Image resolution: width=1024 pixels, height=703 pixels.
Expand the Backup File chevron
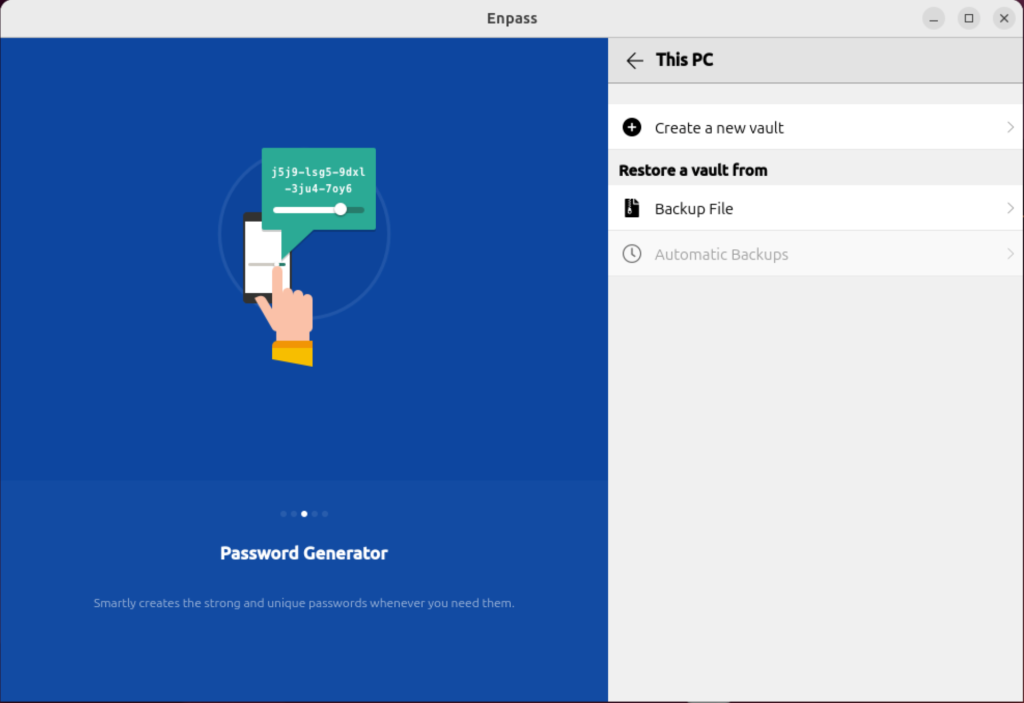tap(1010, 207)
